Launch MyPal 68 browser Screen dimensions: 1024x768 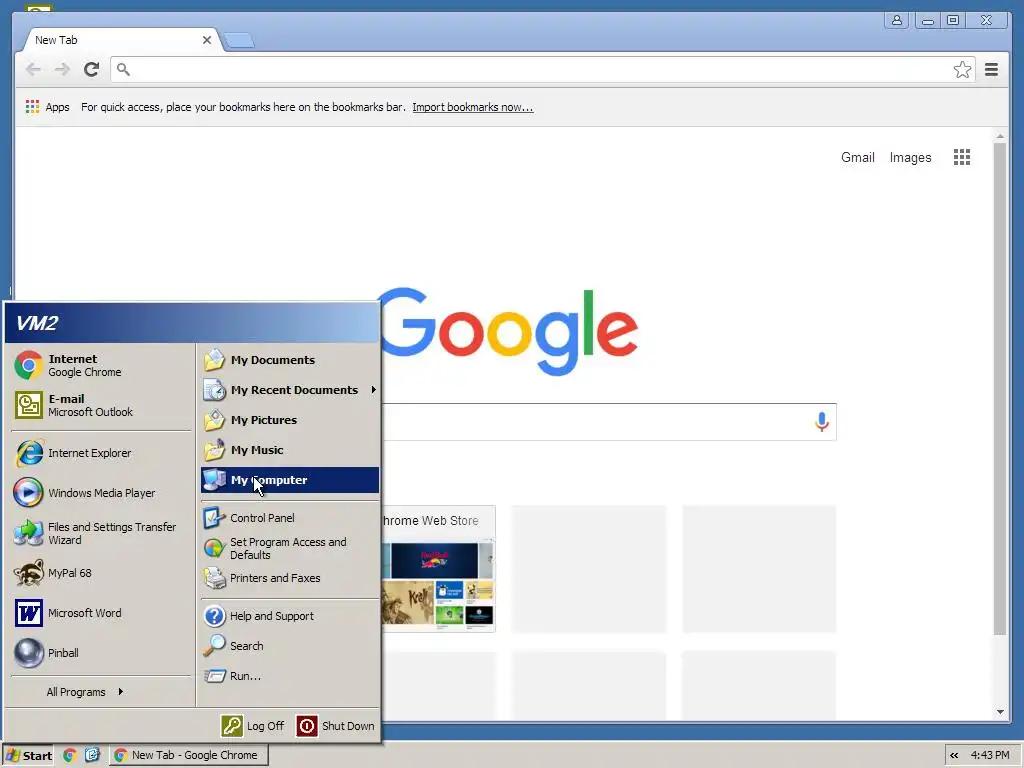click(101, 573)
